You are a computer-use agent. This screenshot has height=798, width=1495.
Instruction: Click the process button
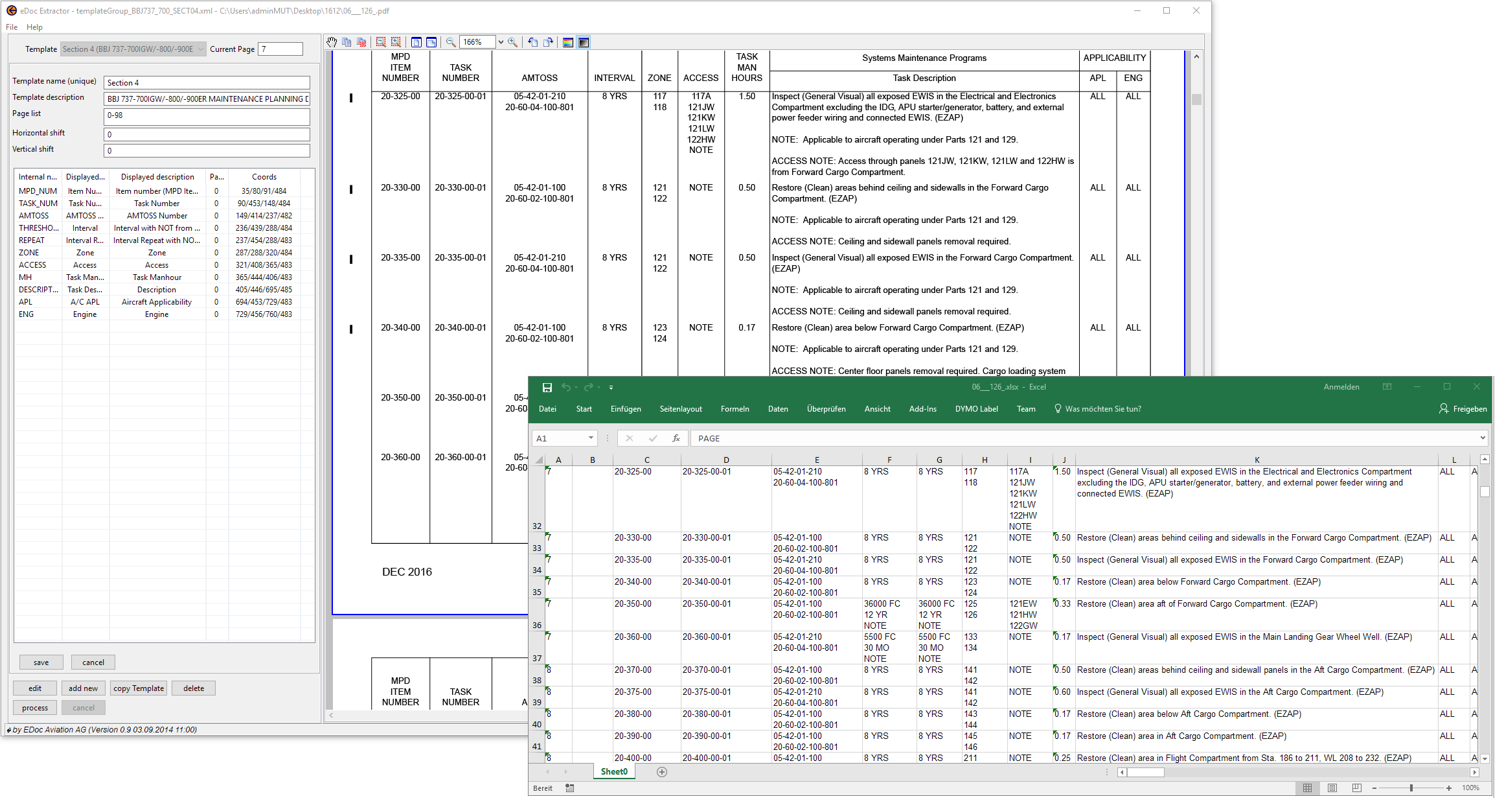click(x=35, y=707)
